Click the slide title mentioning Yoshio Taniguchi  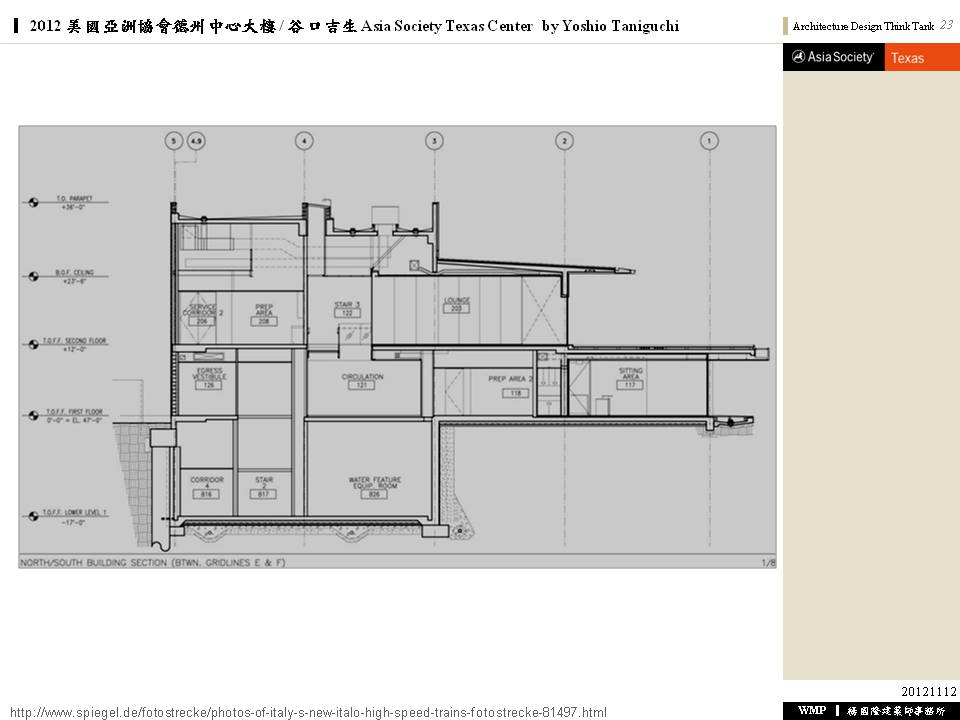354,26
